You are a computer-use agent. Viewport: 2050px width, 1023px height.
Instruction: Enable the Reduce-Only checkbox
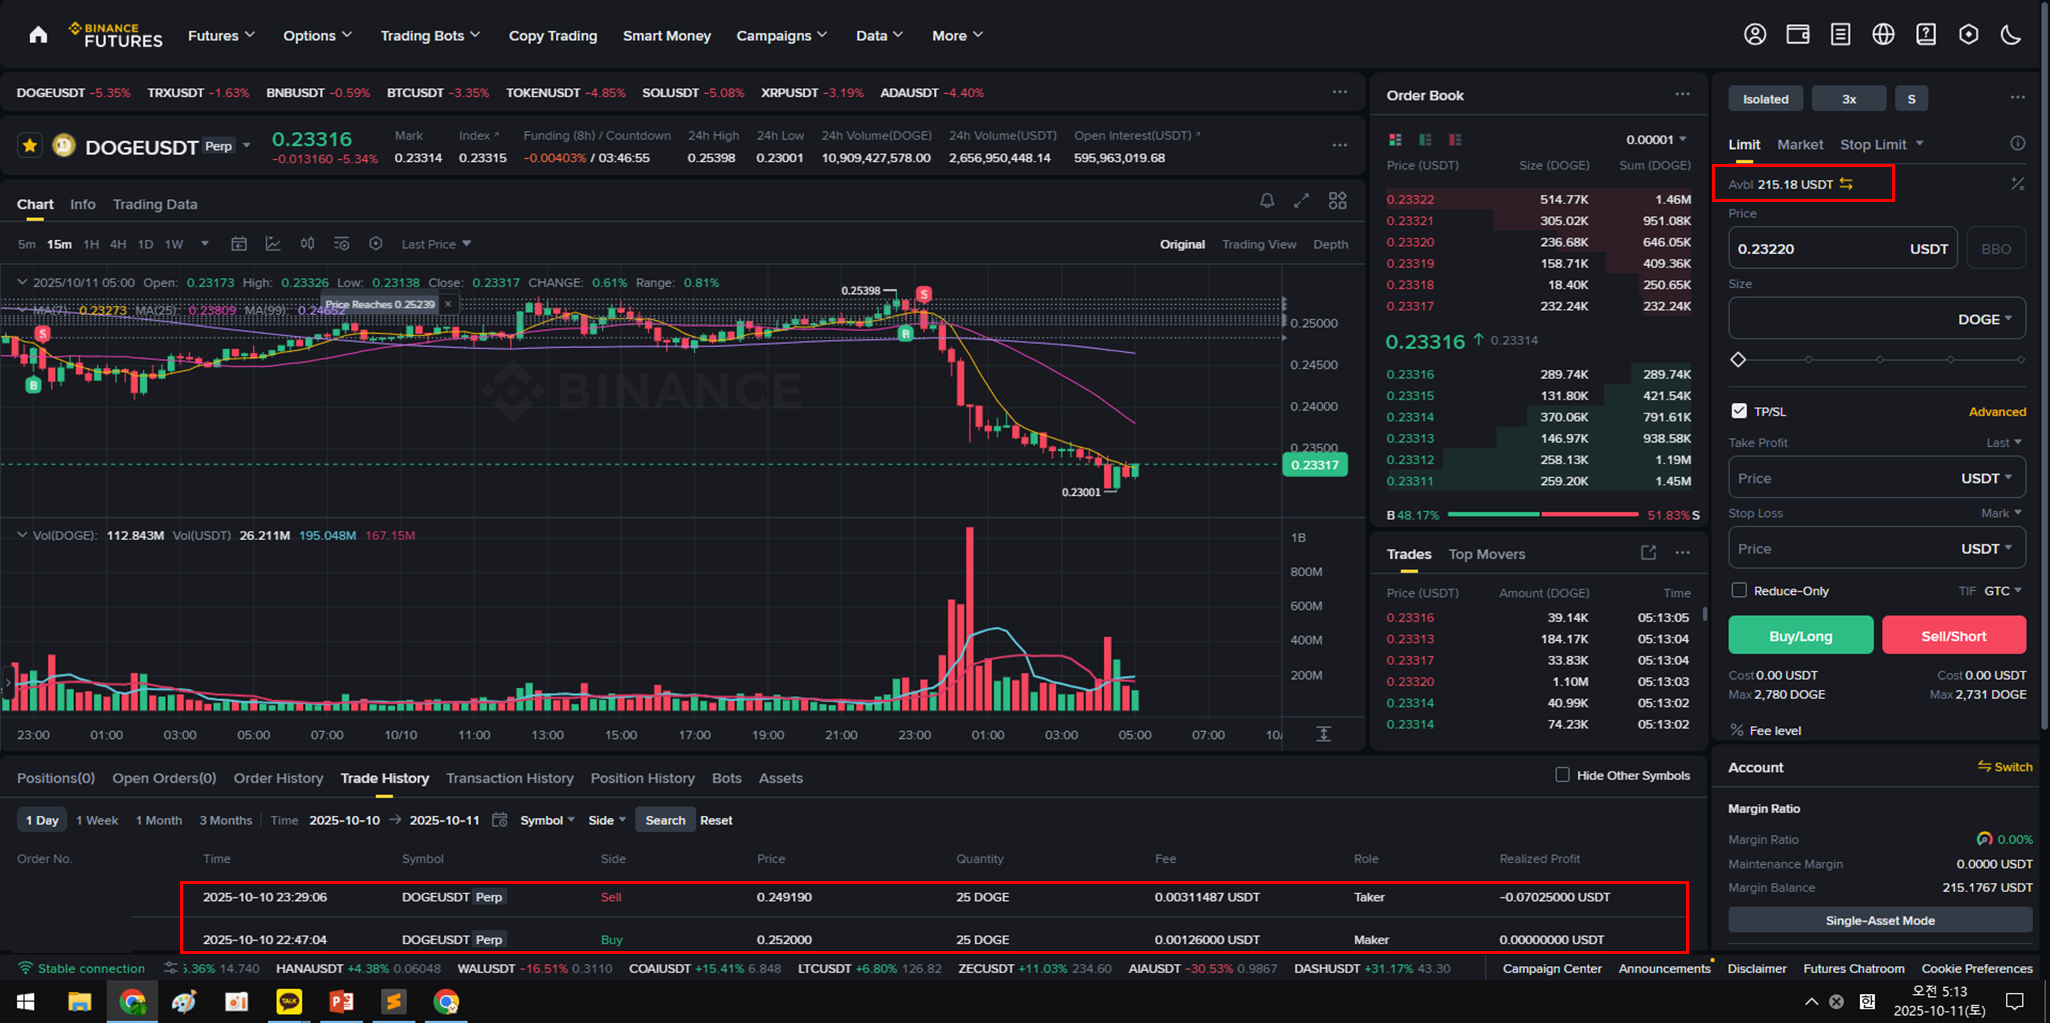click(x=1739, y=590)
